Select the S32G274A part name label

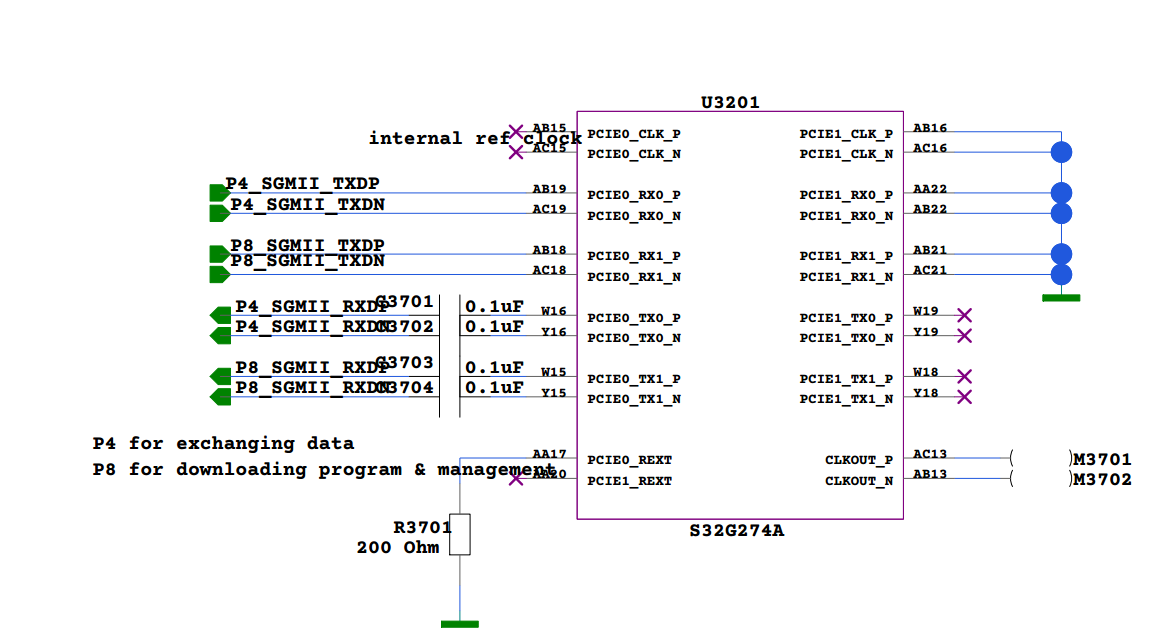click(737, 531)
